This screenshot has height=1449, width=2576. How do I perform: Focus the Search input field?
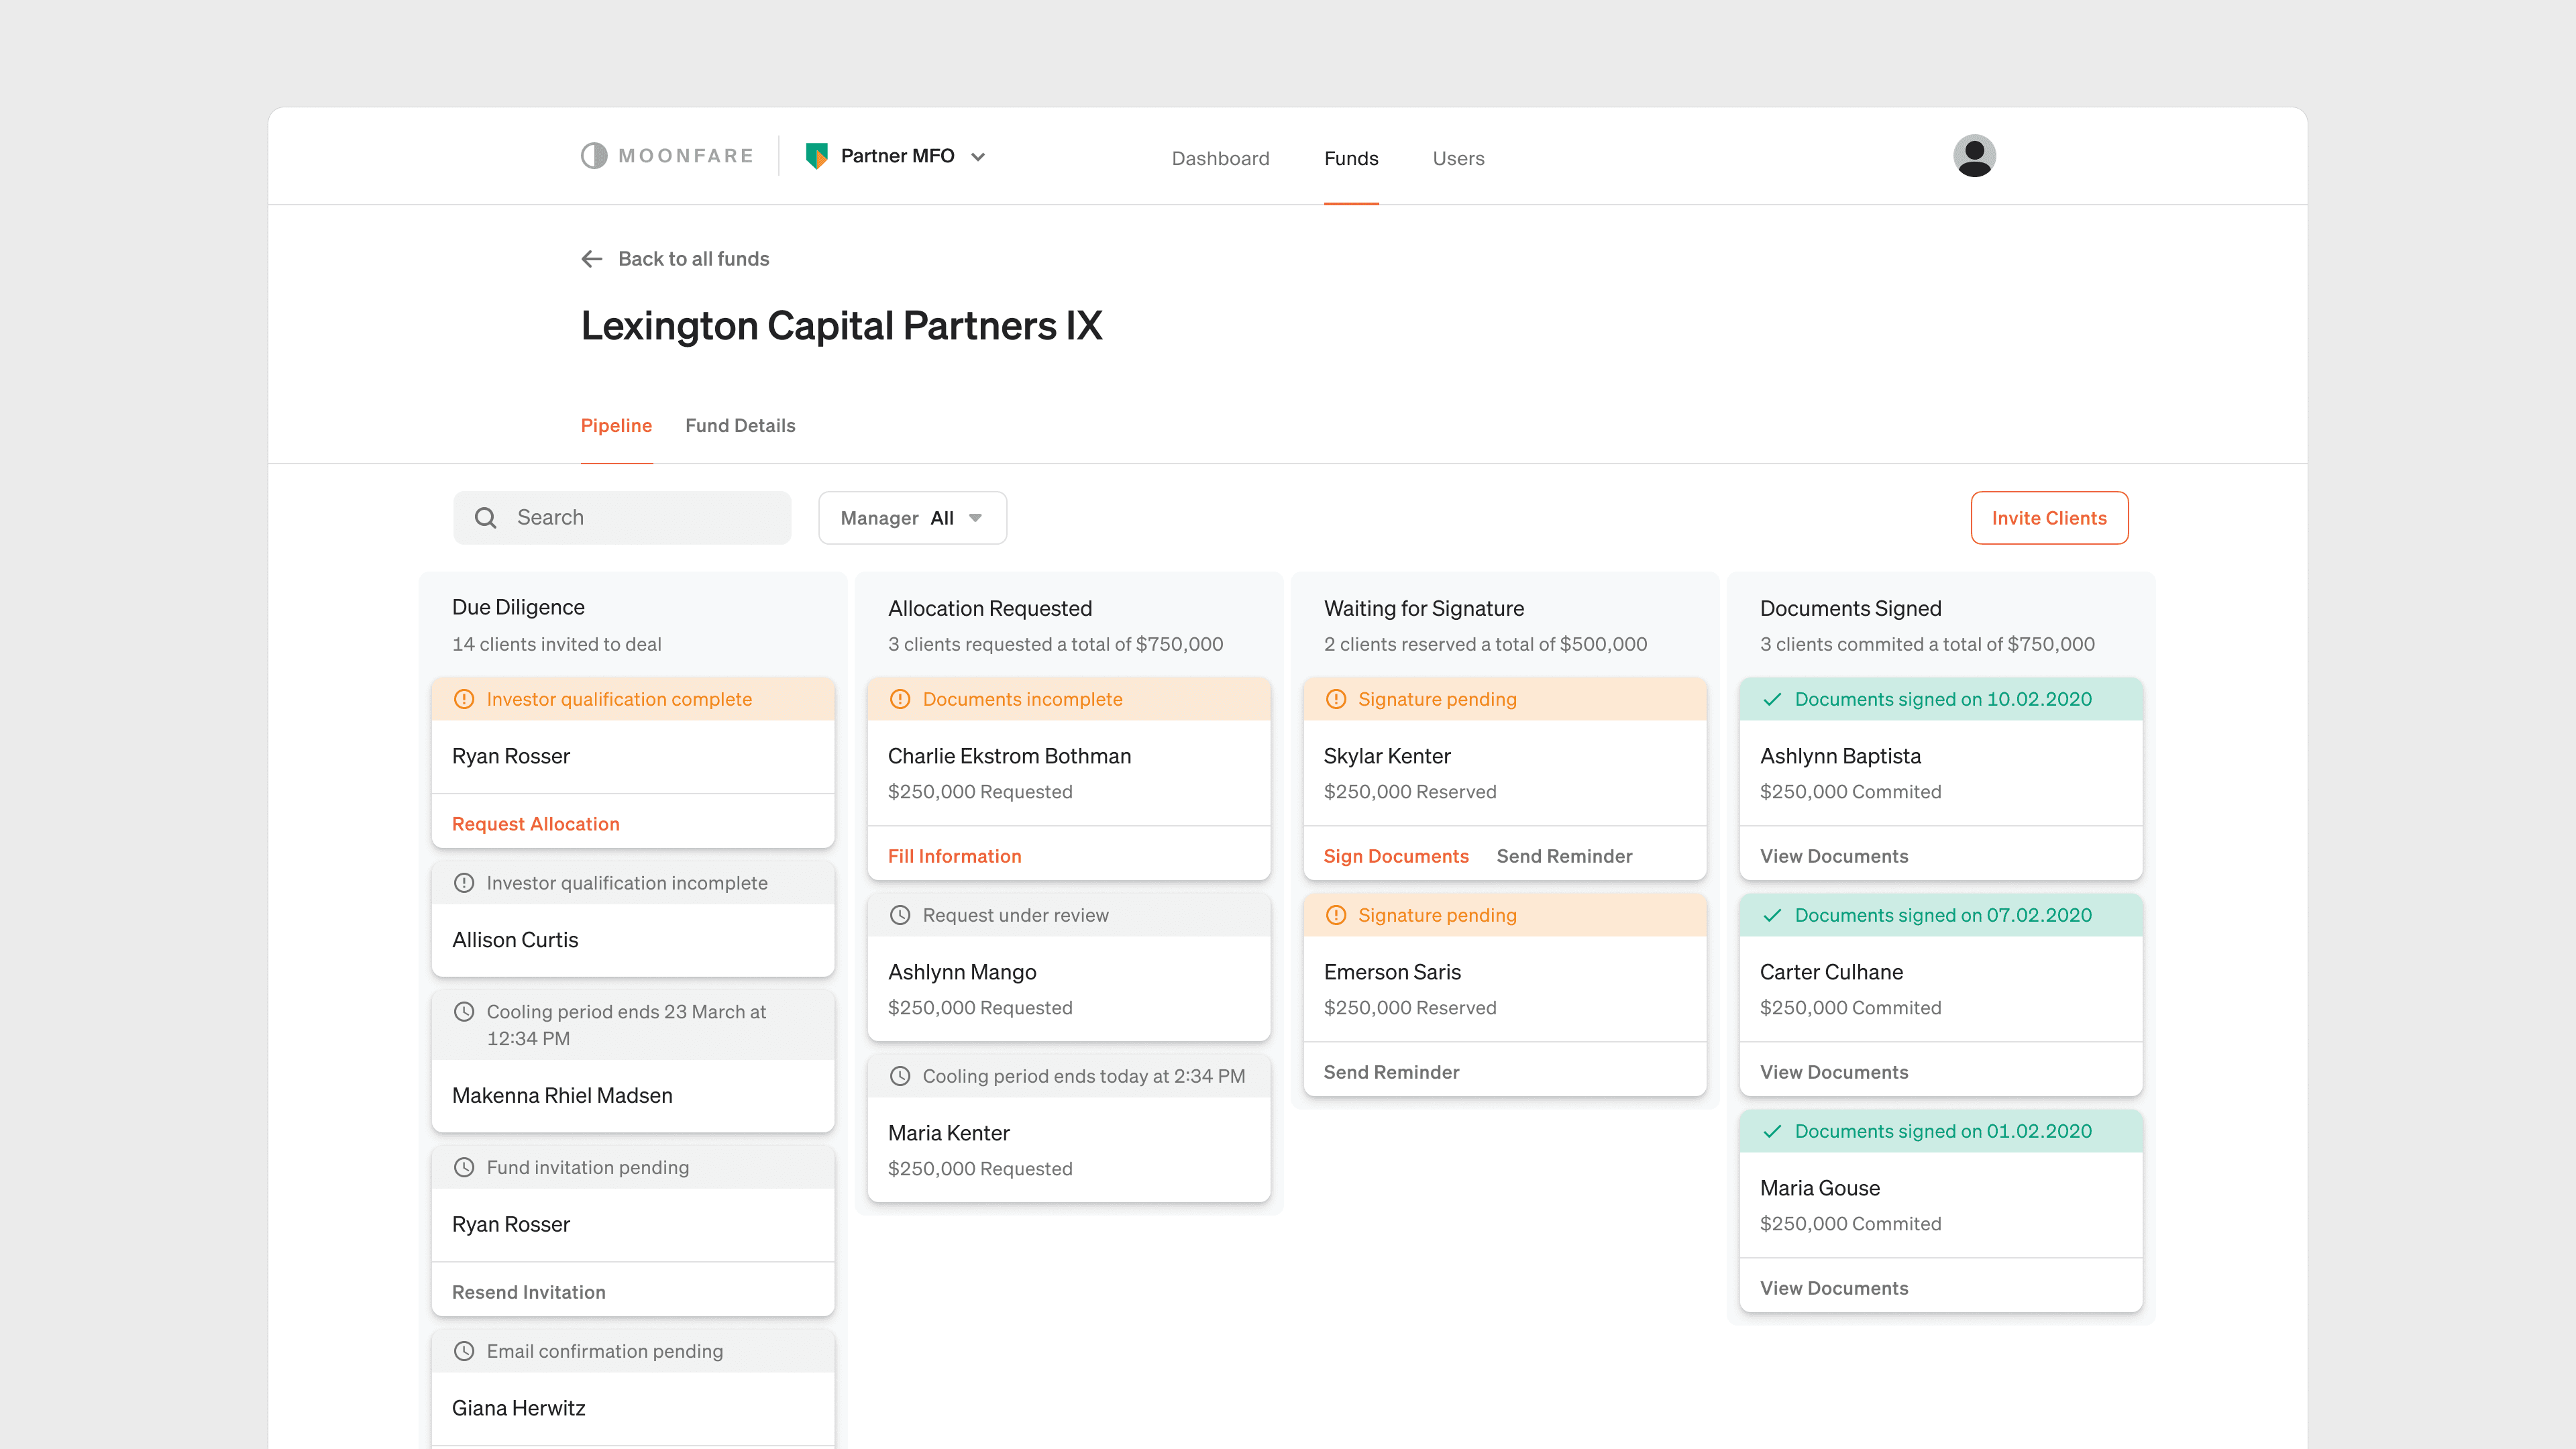(645, 518)
